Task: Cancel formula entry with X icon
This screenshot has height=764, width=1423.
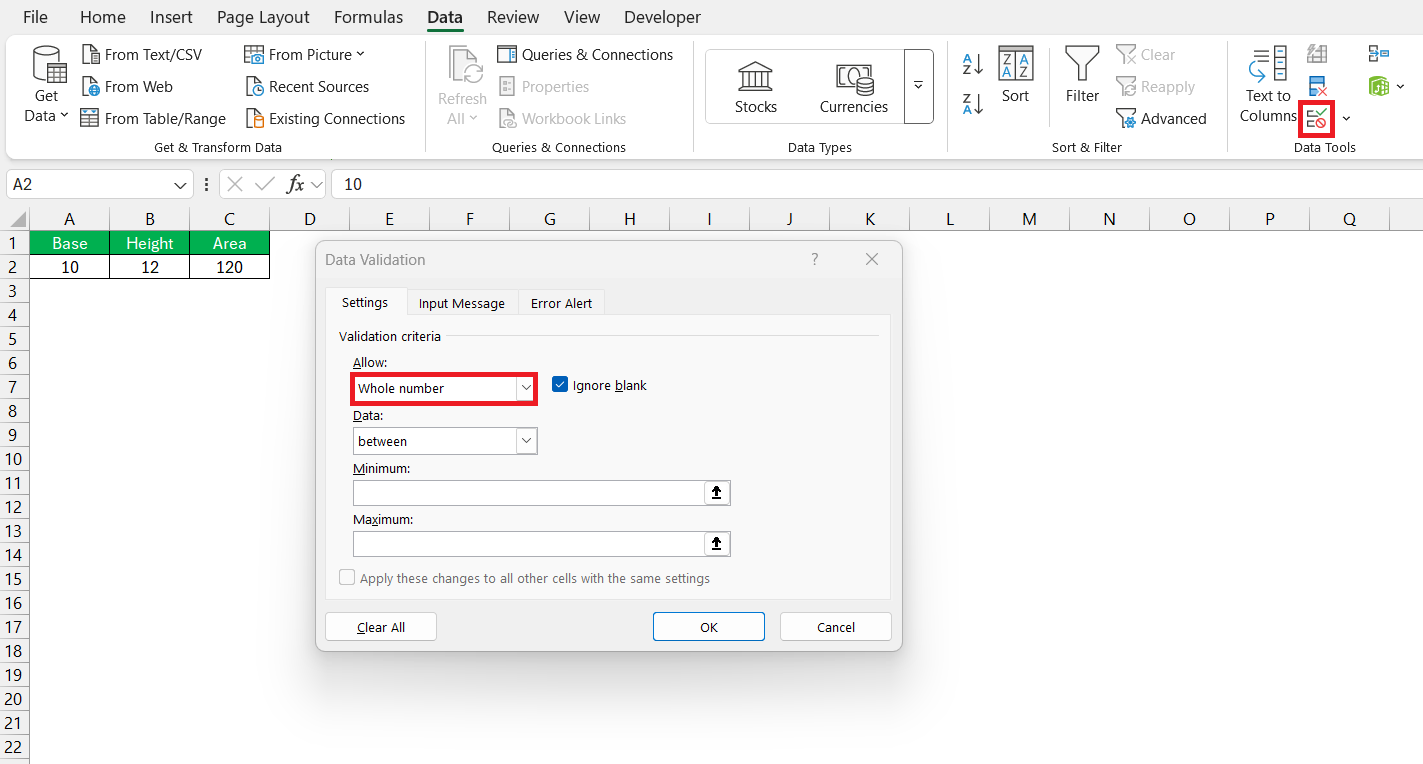Action: (x=234, y=184)
